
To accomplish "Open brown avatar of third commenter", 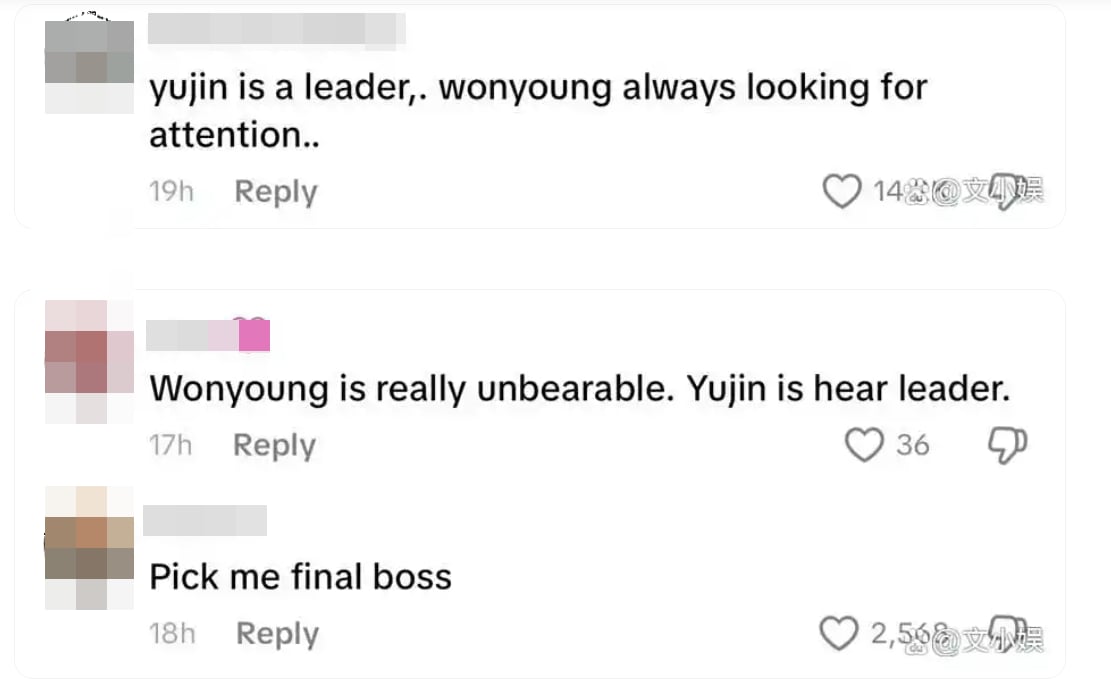I will tap(89, 548).
